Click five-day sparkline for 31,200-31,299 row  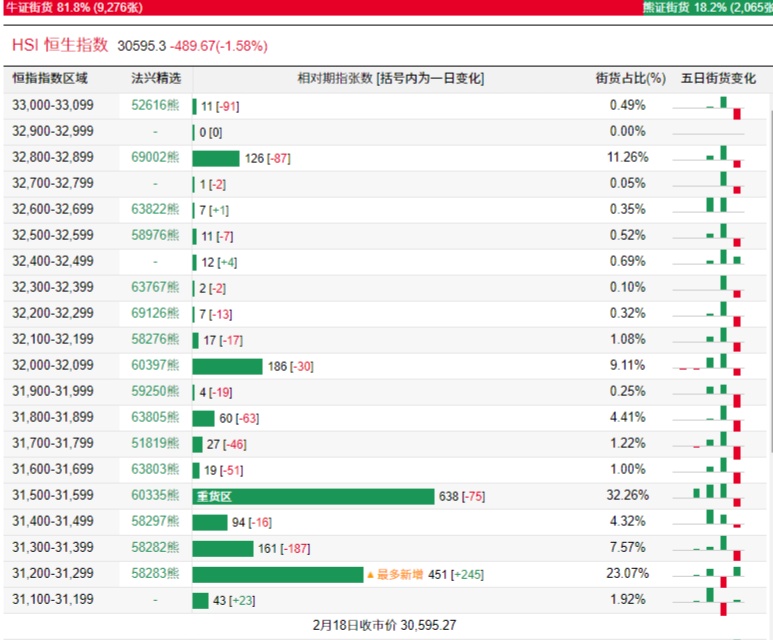click(x=708, y=577)
